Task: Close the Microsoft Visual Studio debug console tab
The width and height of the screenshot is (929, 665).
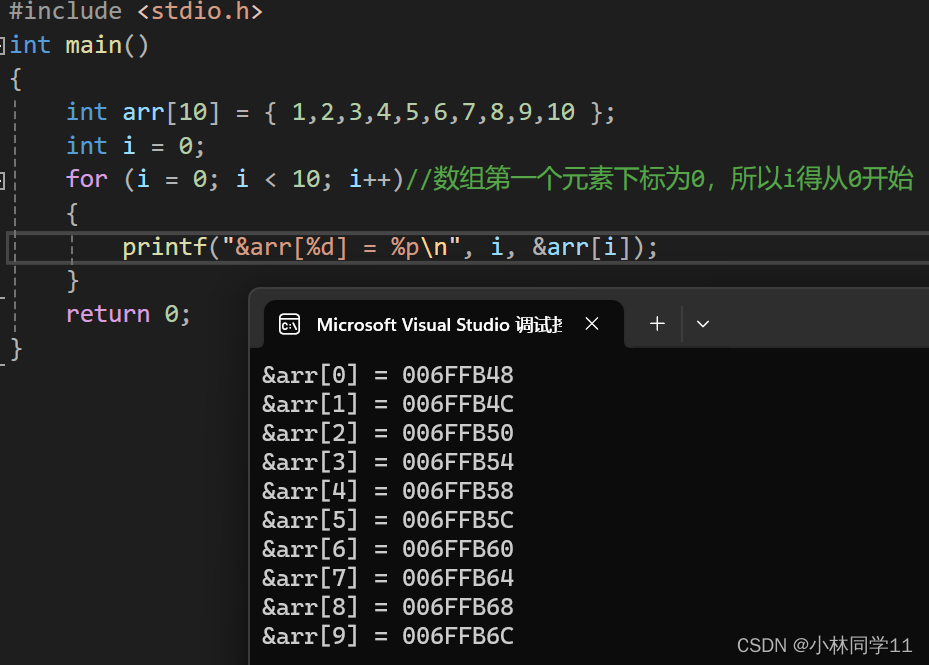Action: tap(592, 324)
